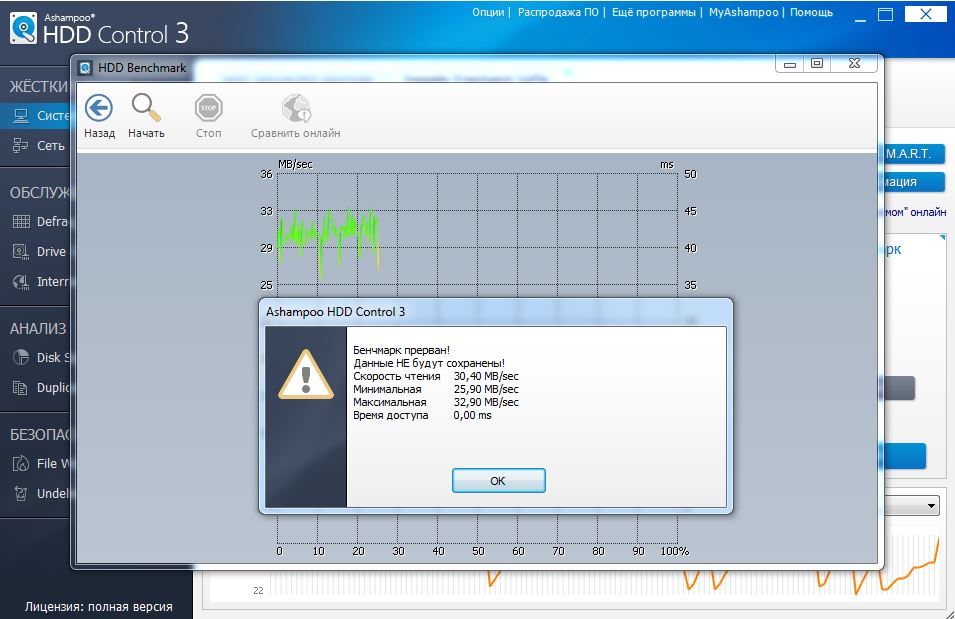Click the partially hidden информация button

(912, 182)
